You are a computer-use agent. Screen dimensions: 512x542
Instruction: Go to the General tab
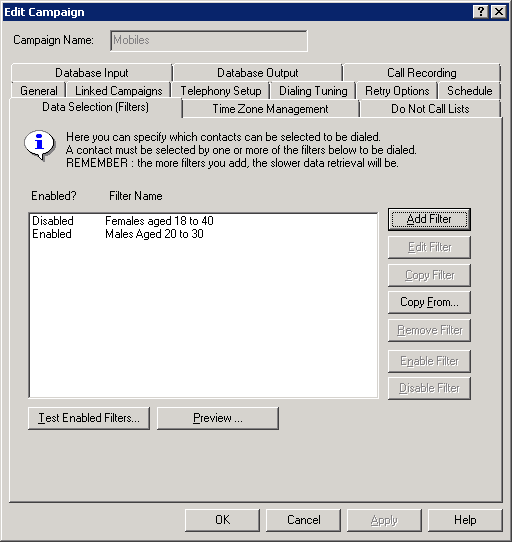pos(39,91)
